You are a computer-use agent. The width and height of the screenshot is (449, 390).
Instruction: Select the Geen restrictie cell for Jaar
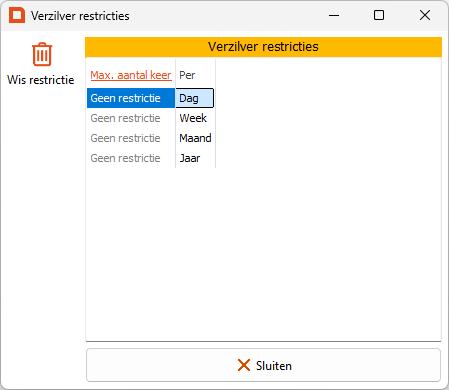(131, 158)
